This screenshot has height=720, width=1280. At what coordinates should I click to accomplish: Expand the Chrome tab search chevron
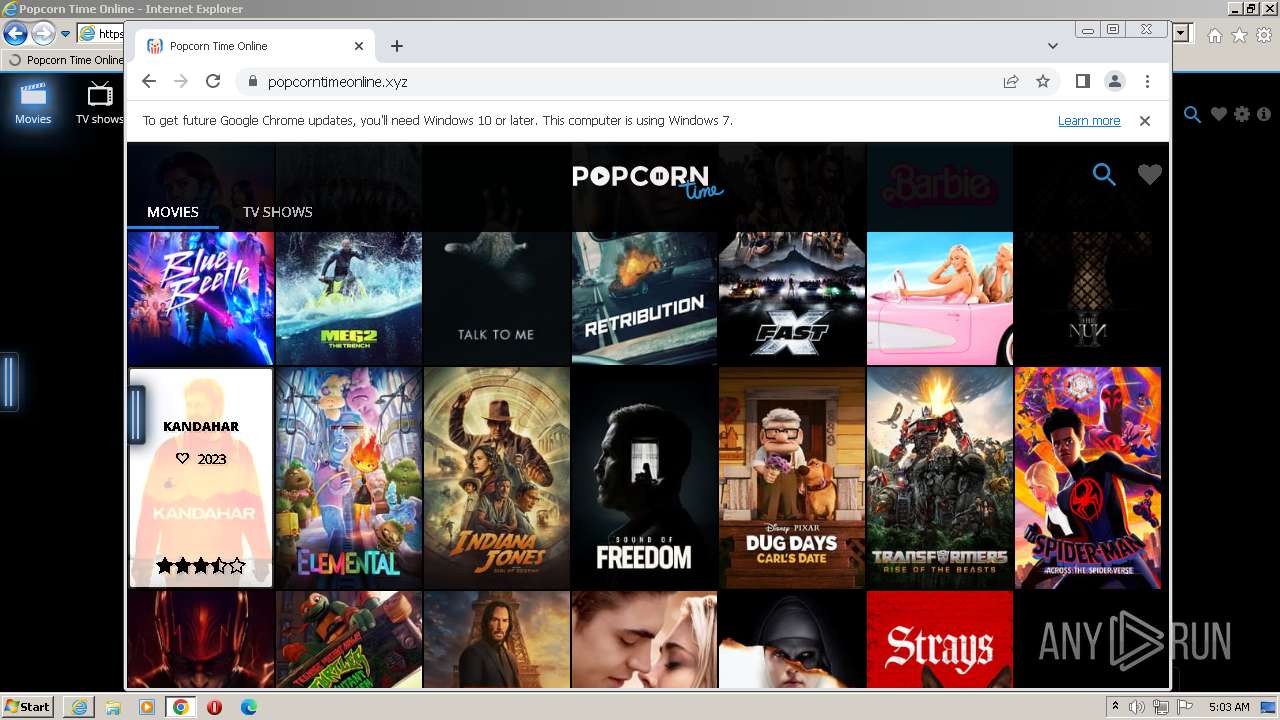click(x=1053, y=46)
